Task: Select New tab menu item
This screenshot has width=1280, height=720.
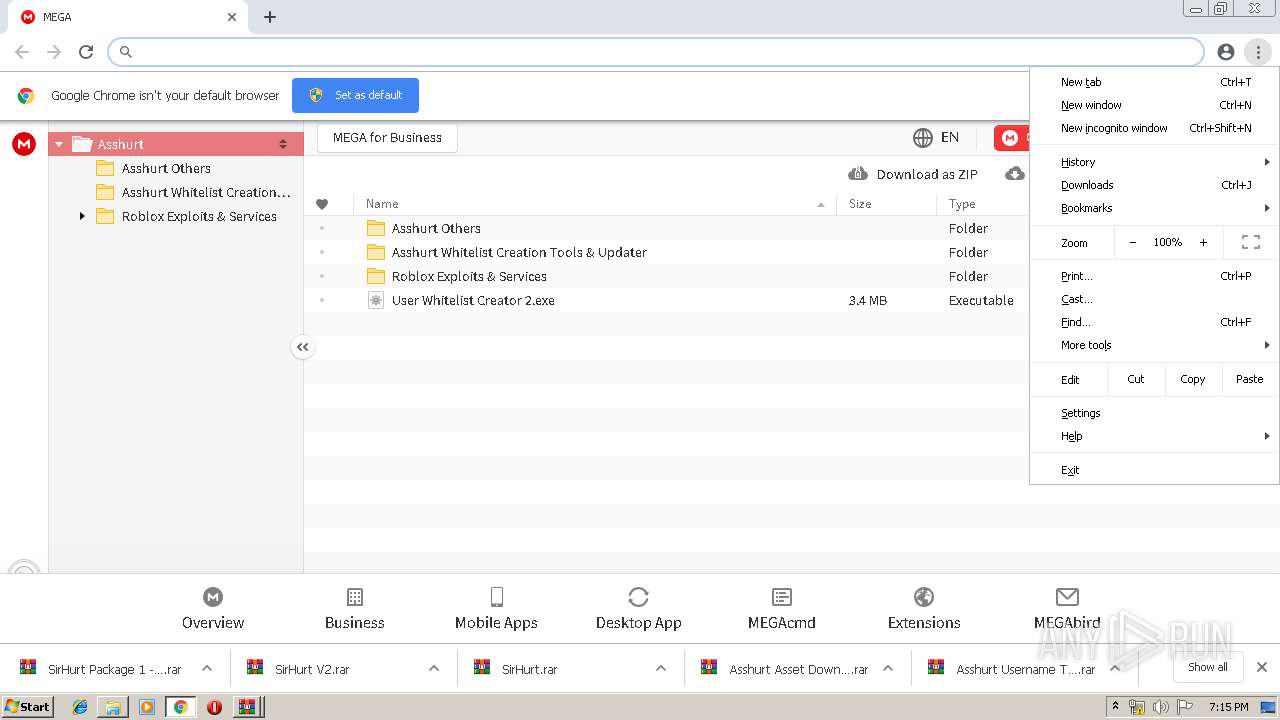Action: 1154,82
